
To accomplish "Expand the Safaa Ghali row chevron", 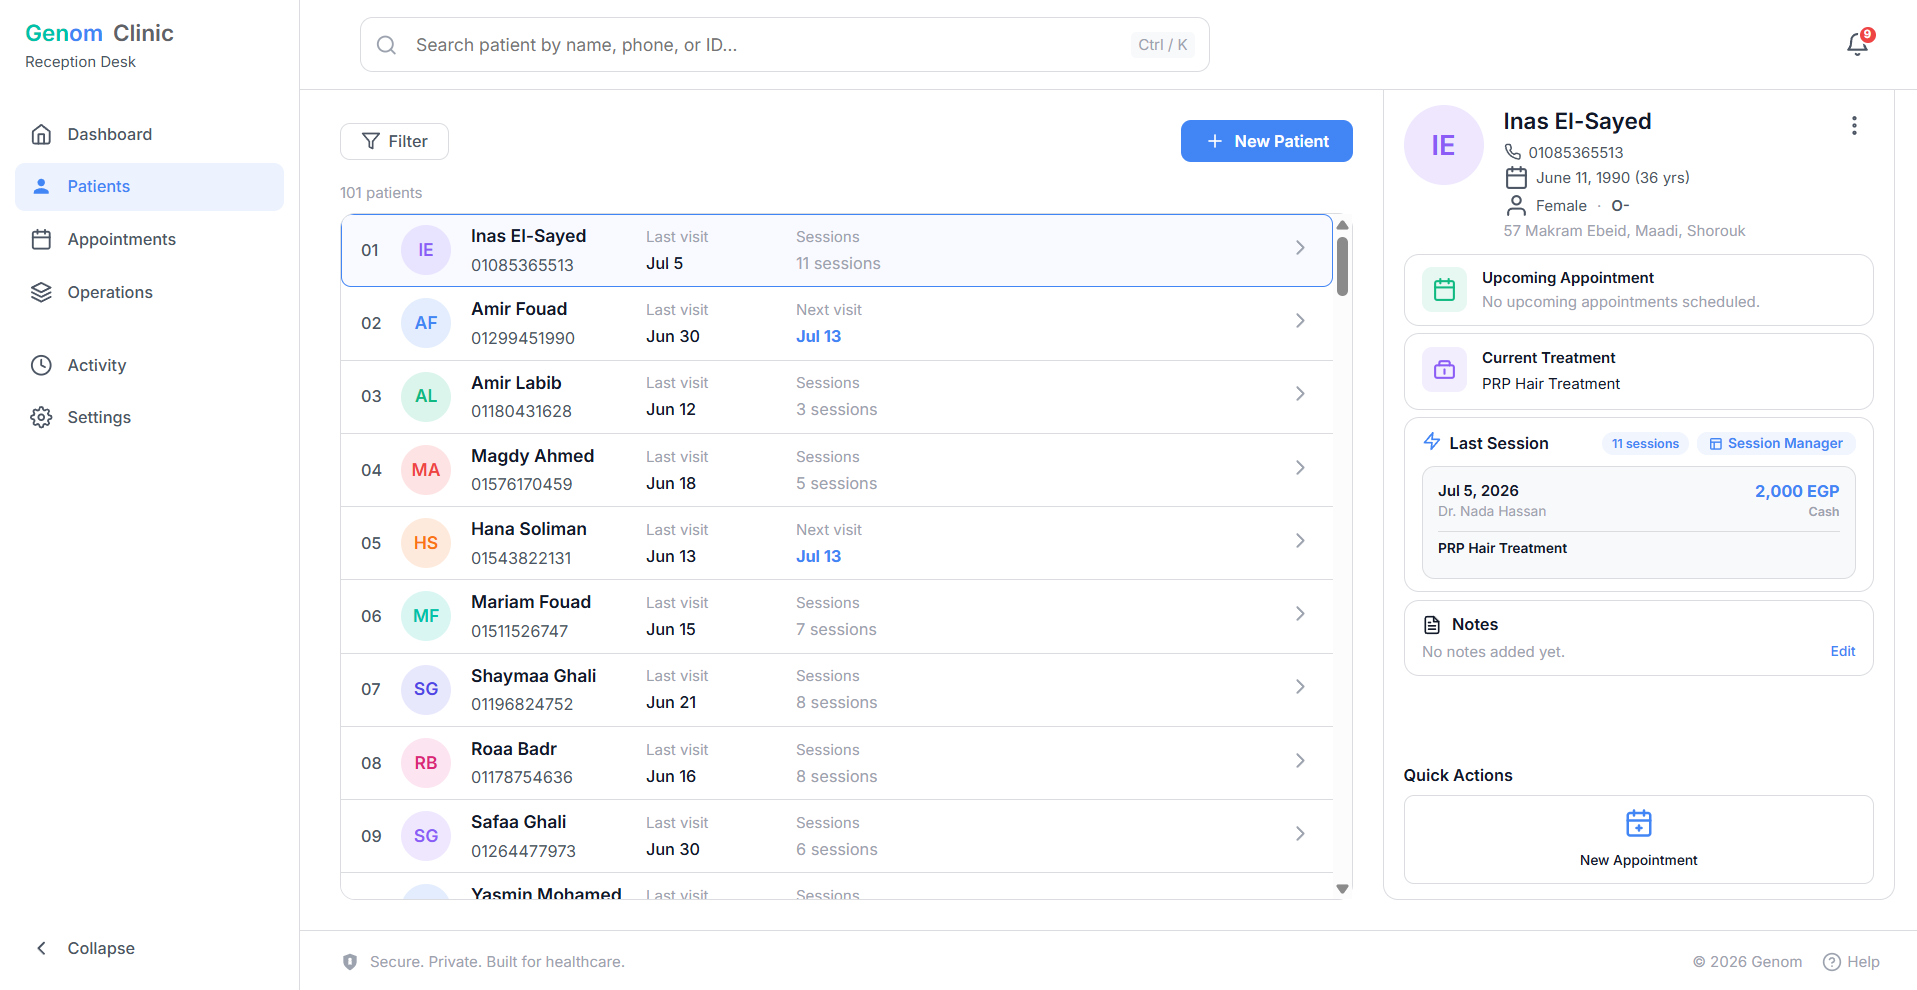I will (x=1300, y=834).
